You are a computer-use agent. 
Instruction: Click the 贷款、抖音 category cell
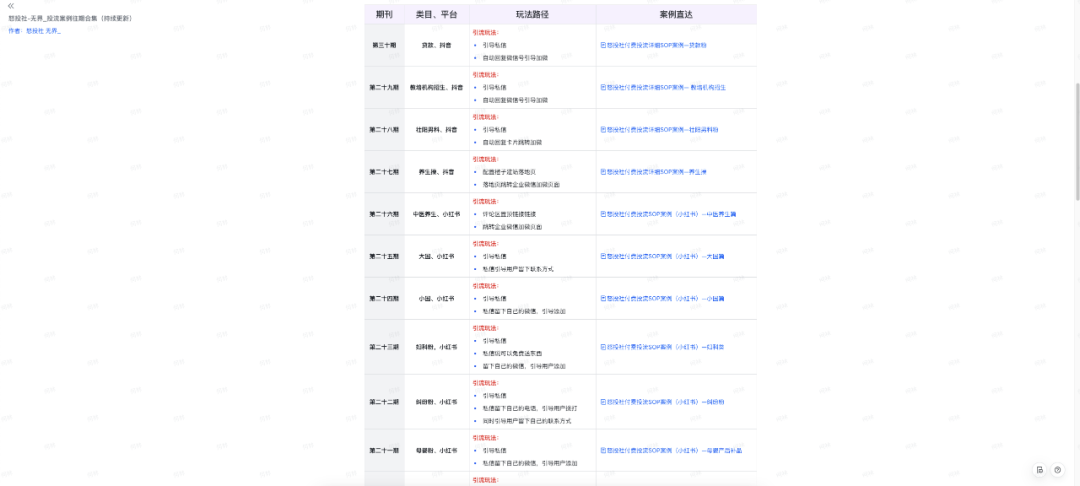click(x=437, y=45)
